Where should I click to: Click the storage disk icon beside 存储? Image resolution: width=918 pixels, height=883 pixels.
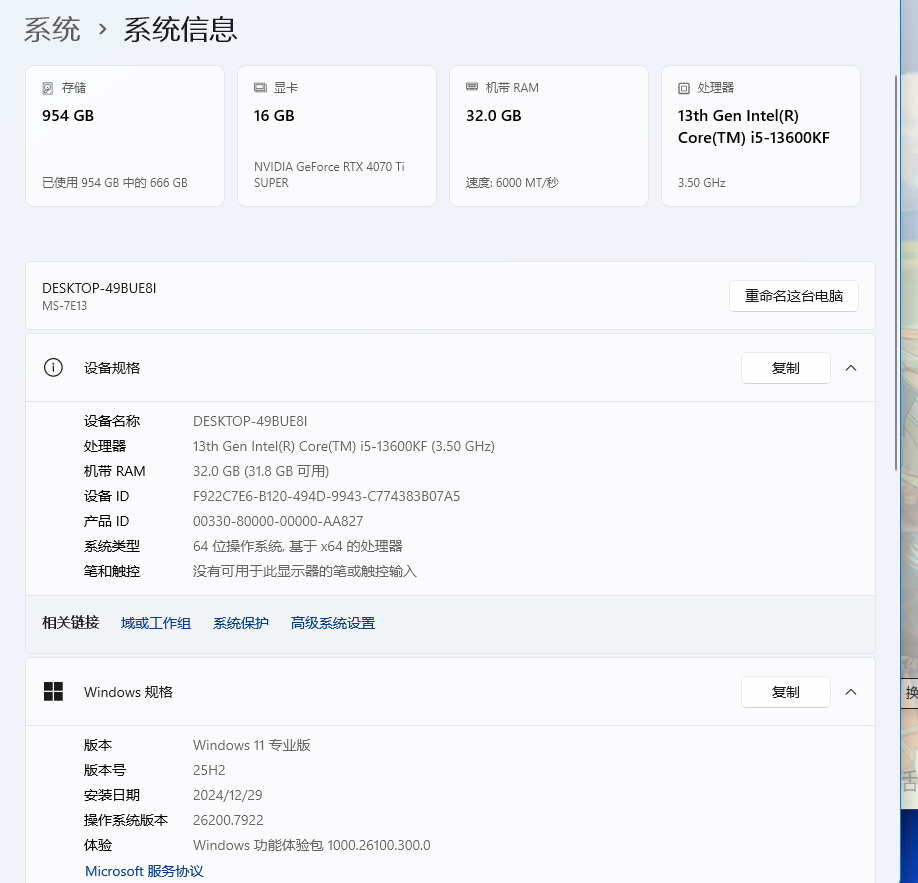click(48, 88)
